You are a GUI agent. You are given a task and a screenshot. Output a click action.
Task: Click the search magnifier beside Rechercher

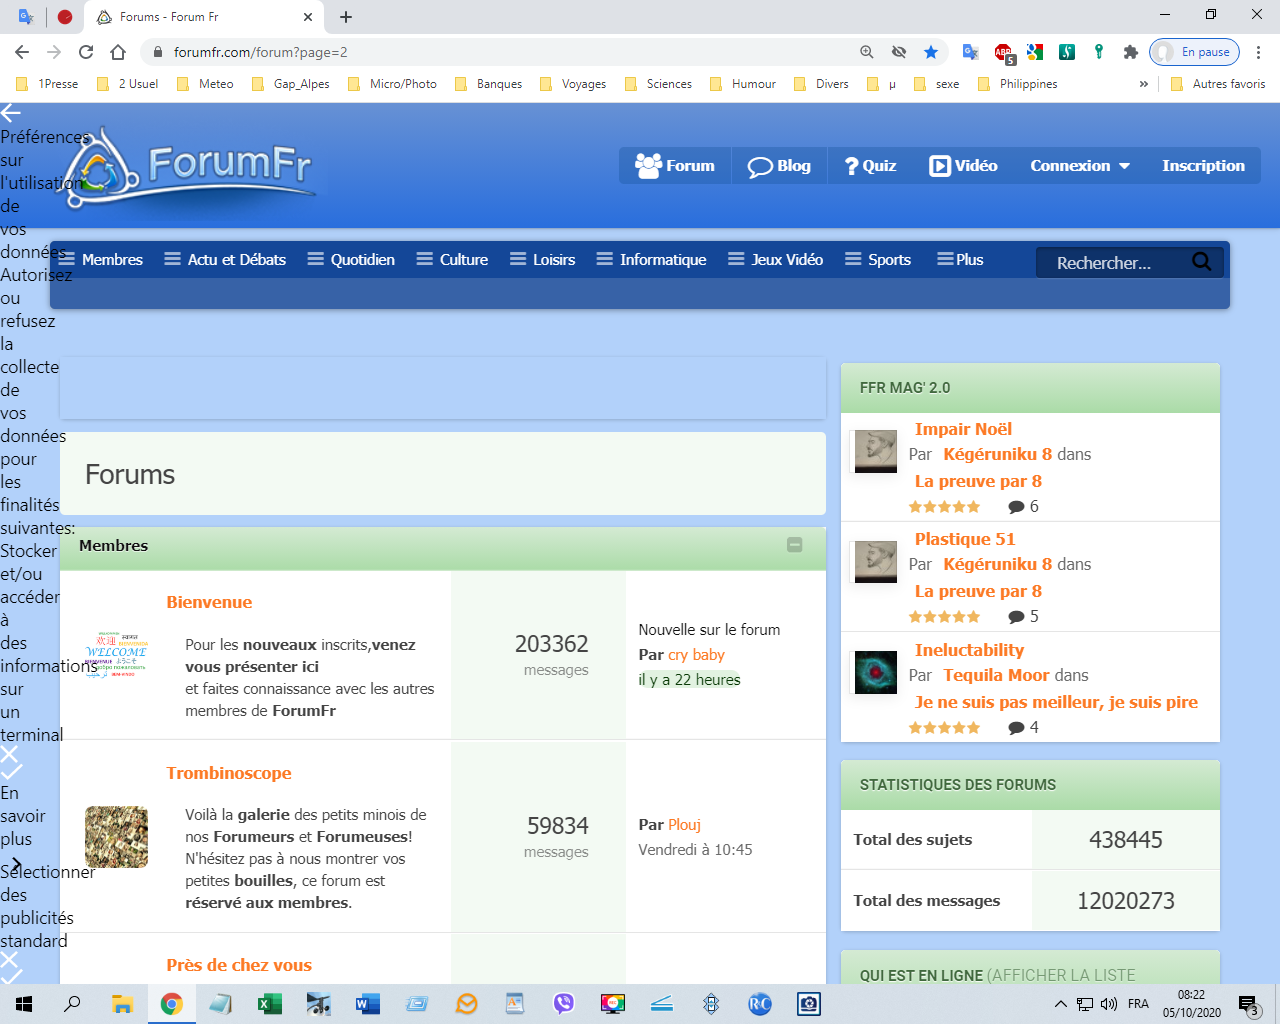coord(1202,262)
